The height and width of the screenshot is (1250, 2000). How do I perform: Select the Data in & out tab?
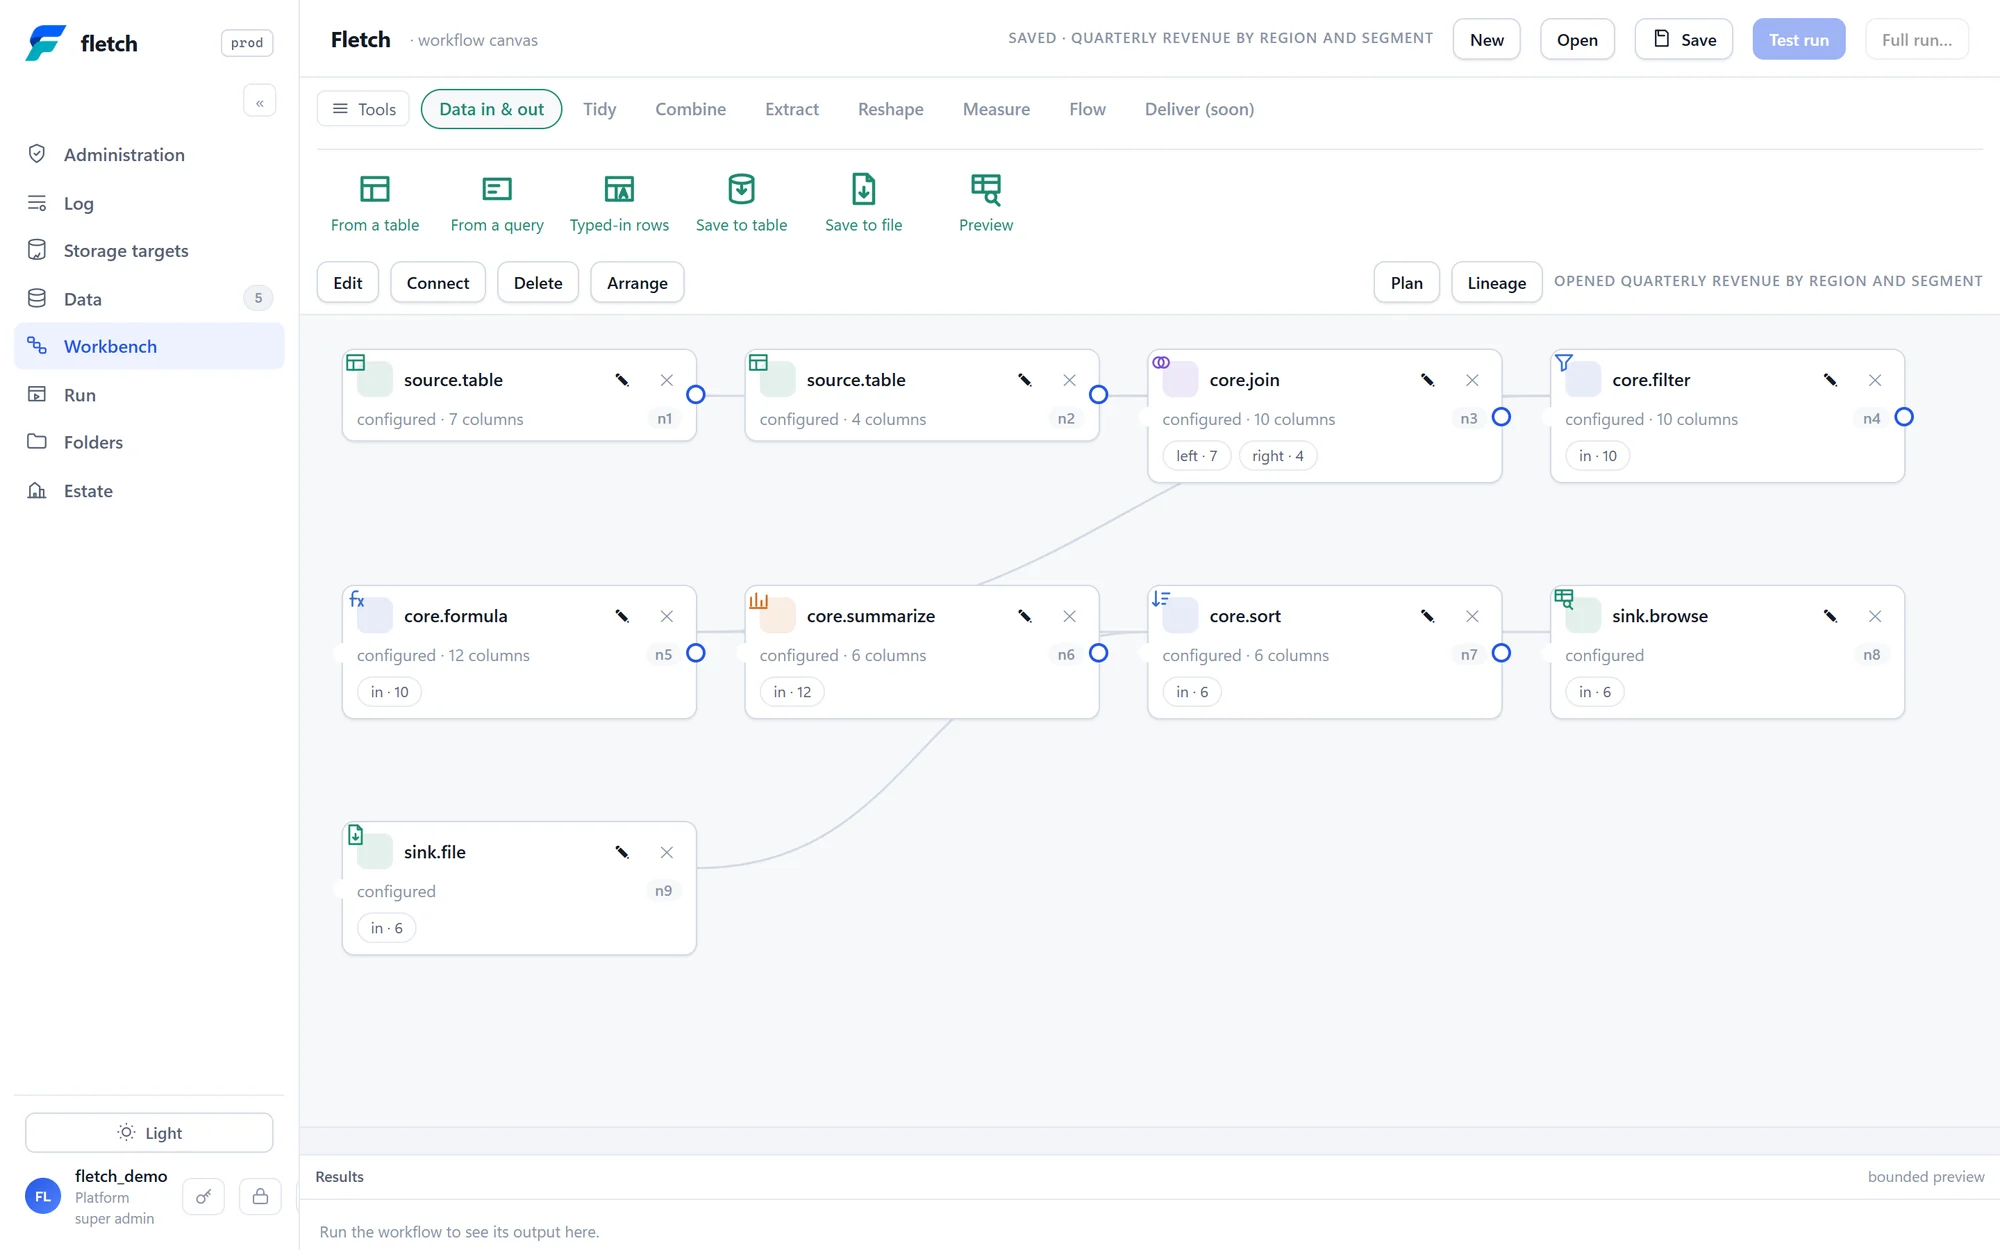tap(492, 109)
